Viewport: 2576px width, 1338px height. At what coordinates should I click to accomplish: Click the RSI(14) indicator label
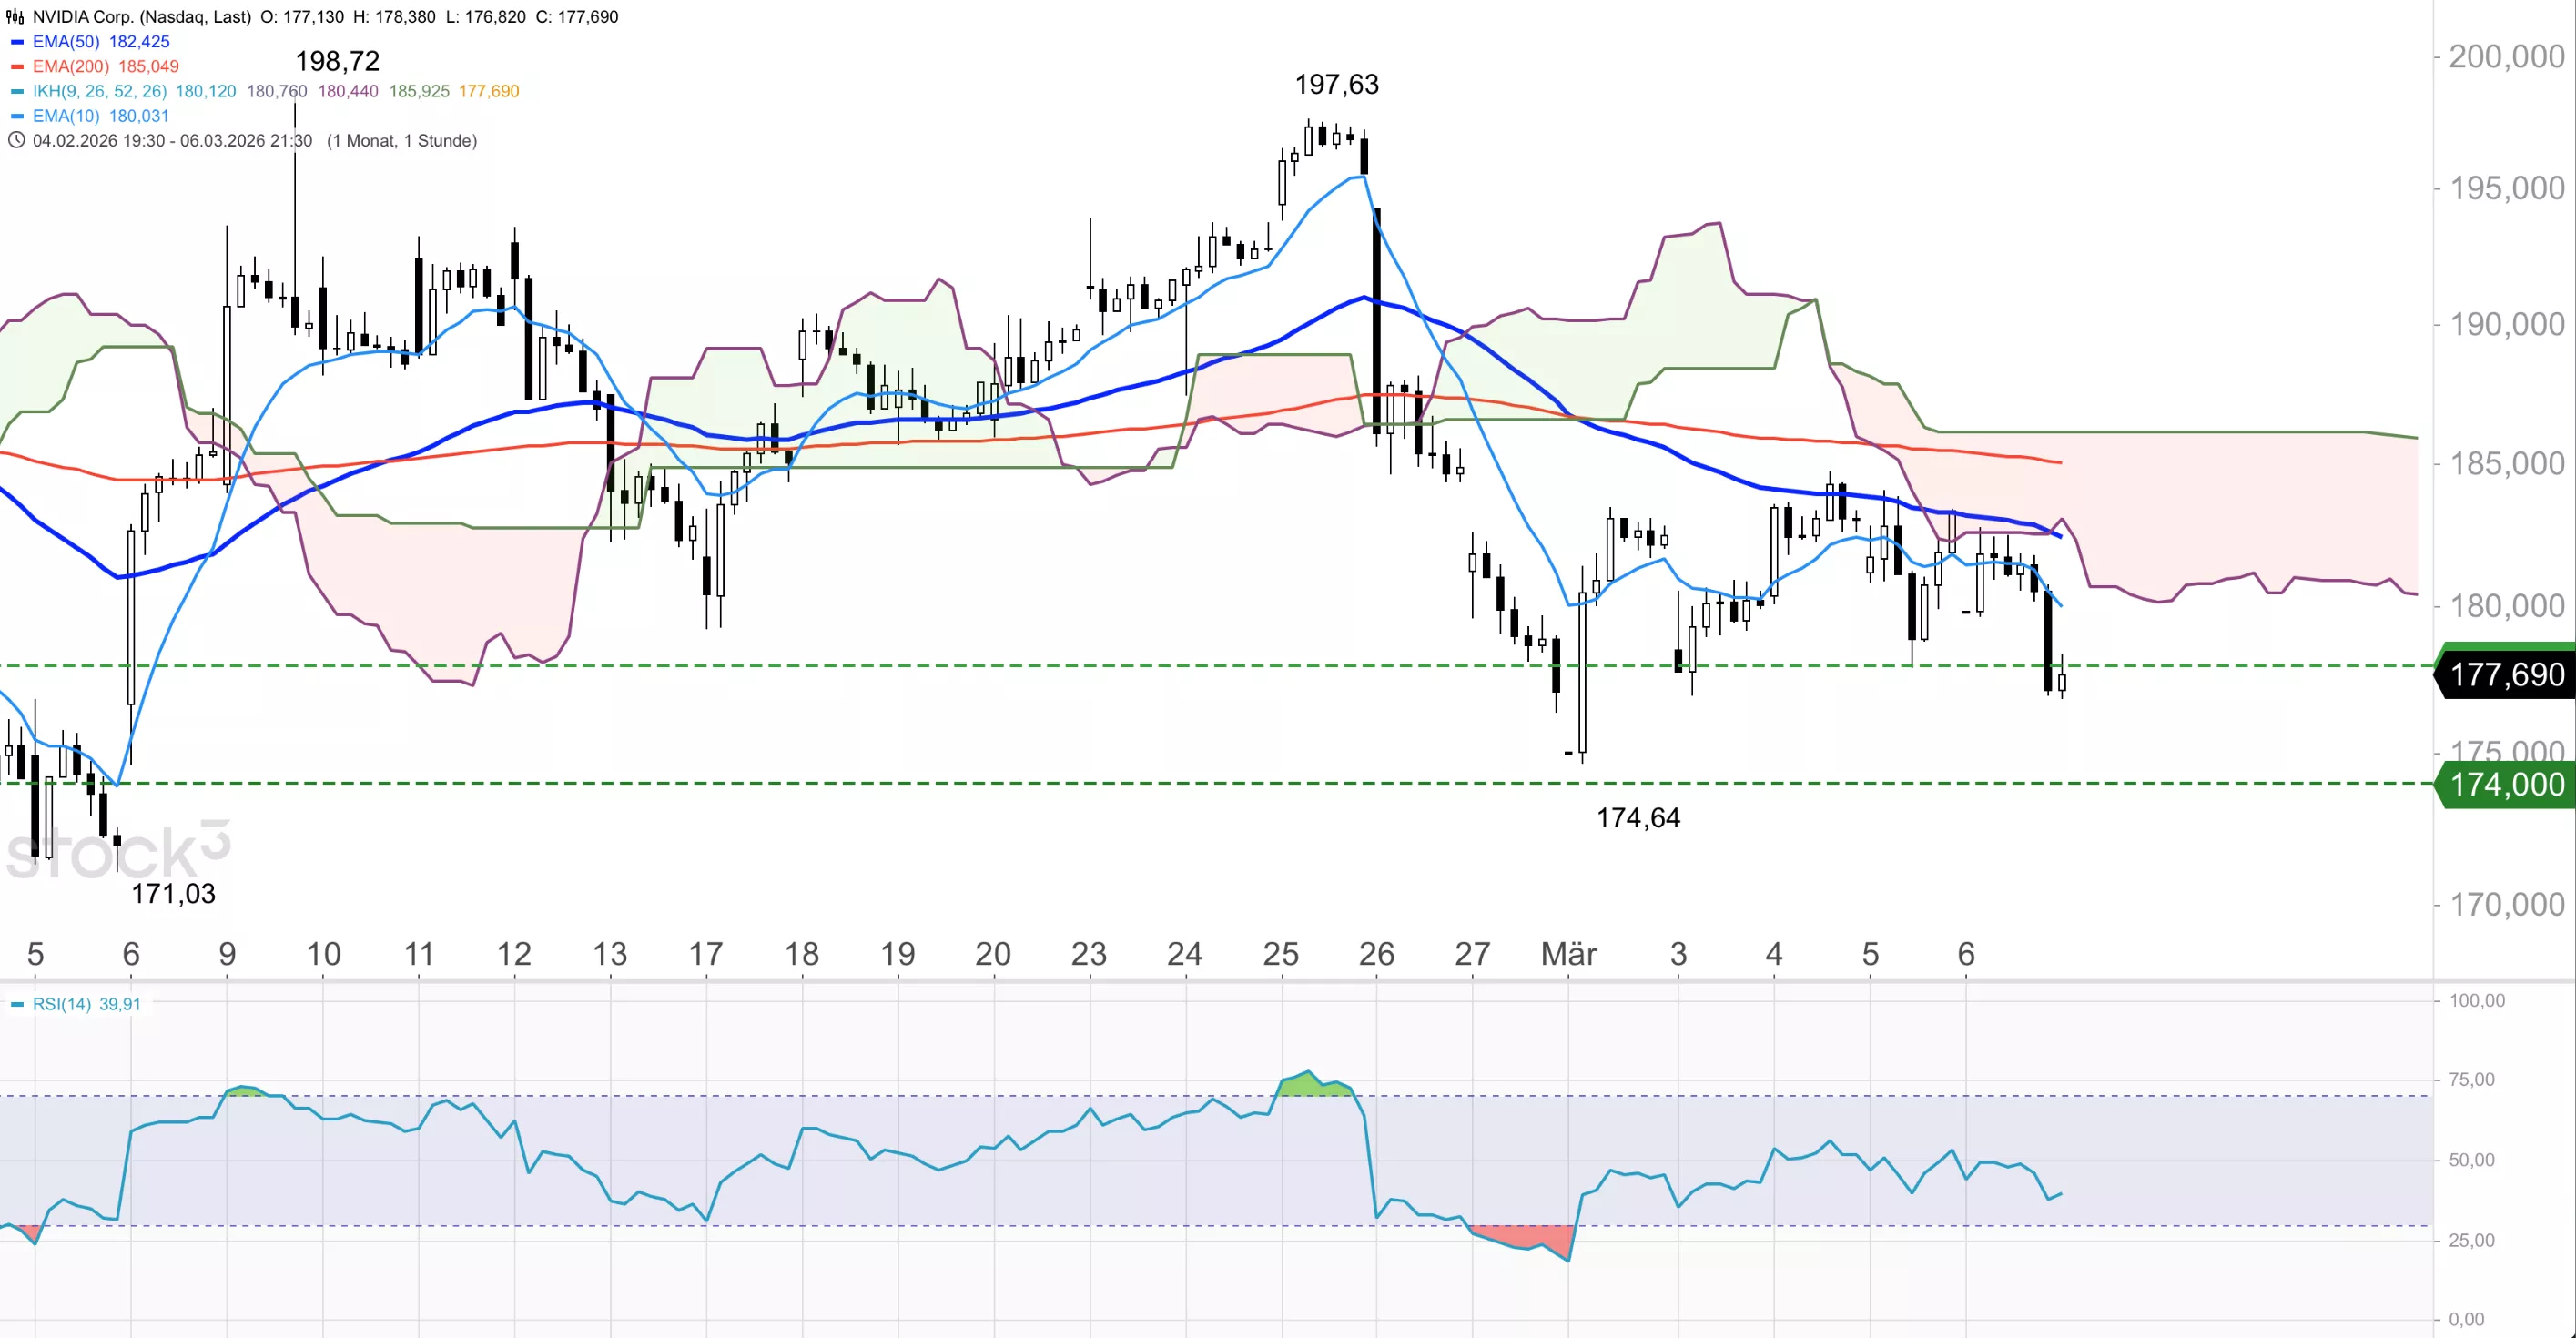(x=62, y=1004)
